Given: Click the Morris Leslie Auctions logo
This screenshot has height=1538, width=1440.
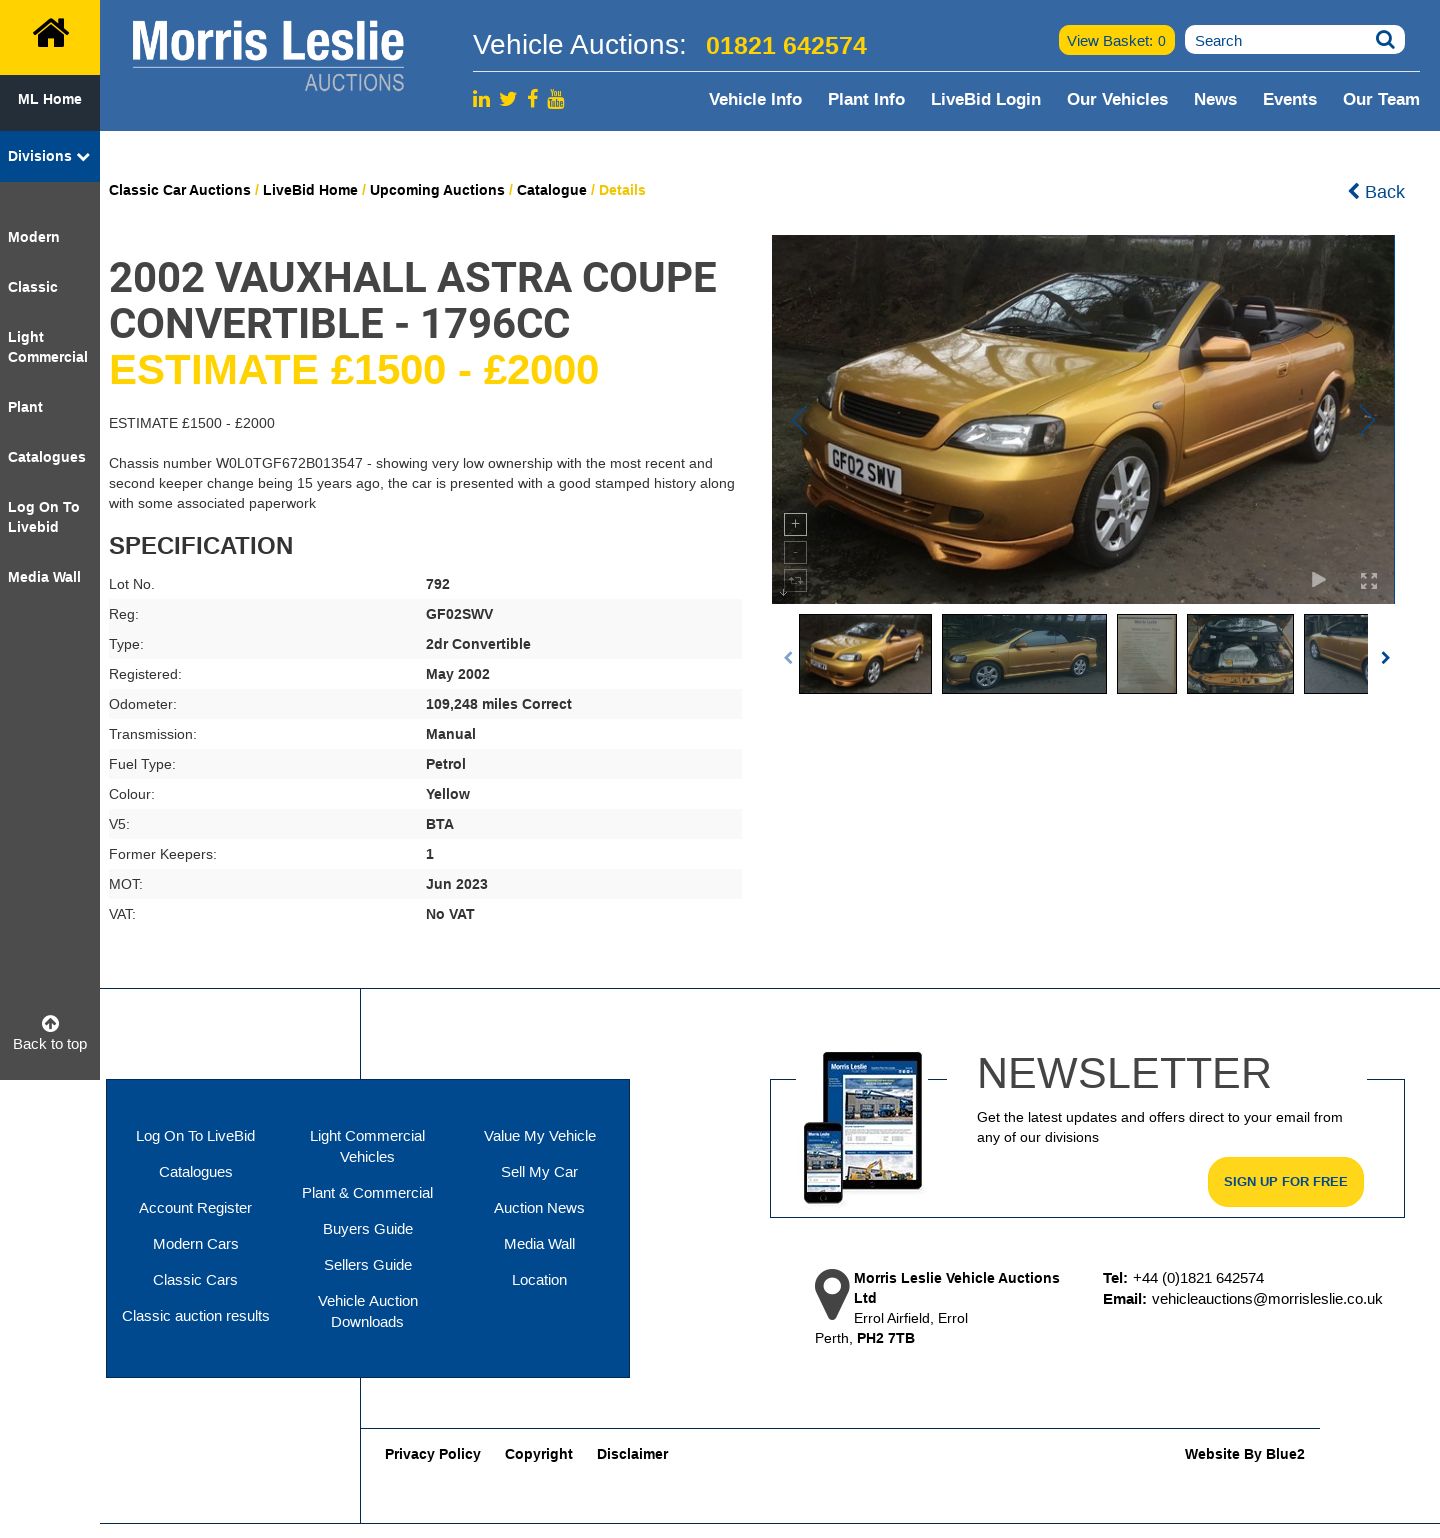Looking at the screenshot, I should (268, 56).
